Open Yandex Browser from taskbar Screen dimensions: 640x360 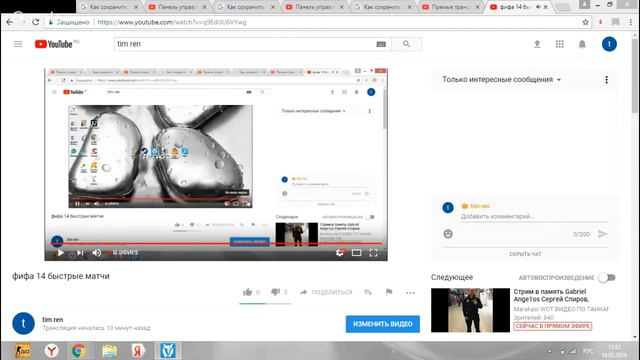51,351
